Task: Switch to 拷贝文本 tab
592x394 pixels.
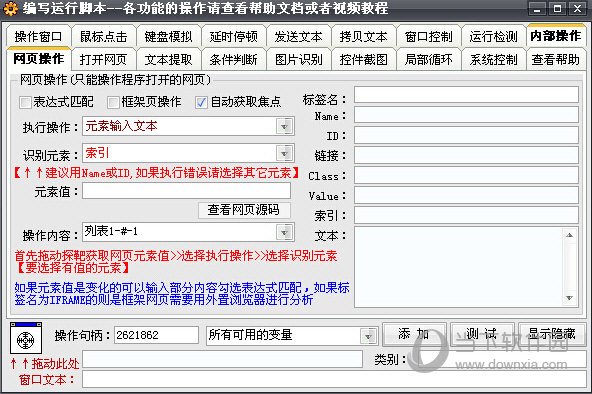Action: coord(363,37)
